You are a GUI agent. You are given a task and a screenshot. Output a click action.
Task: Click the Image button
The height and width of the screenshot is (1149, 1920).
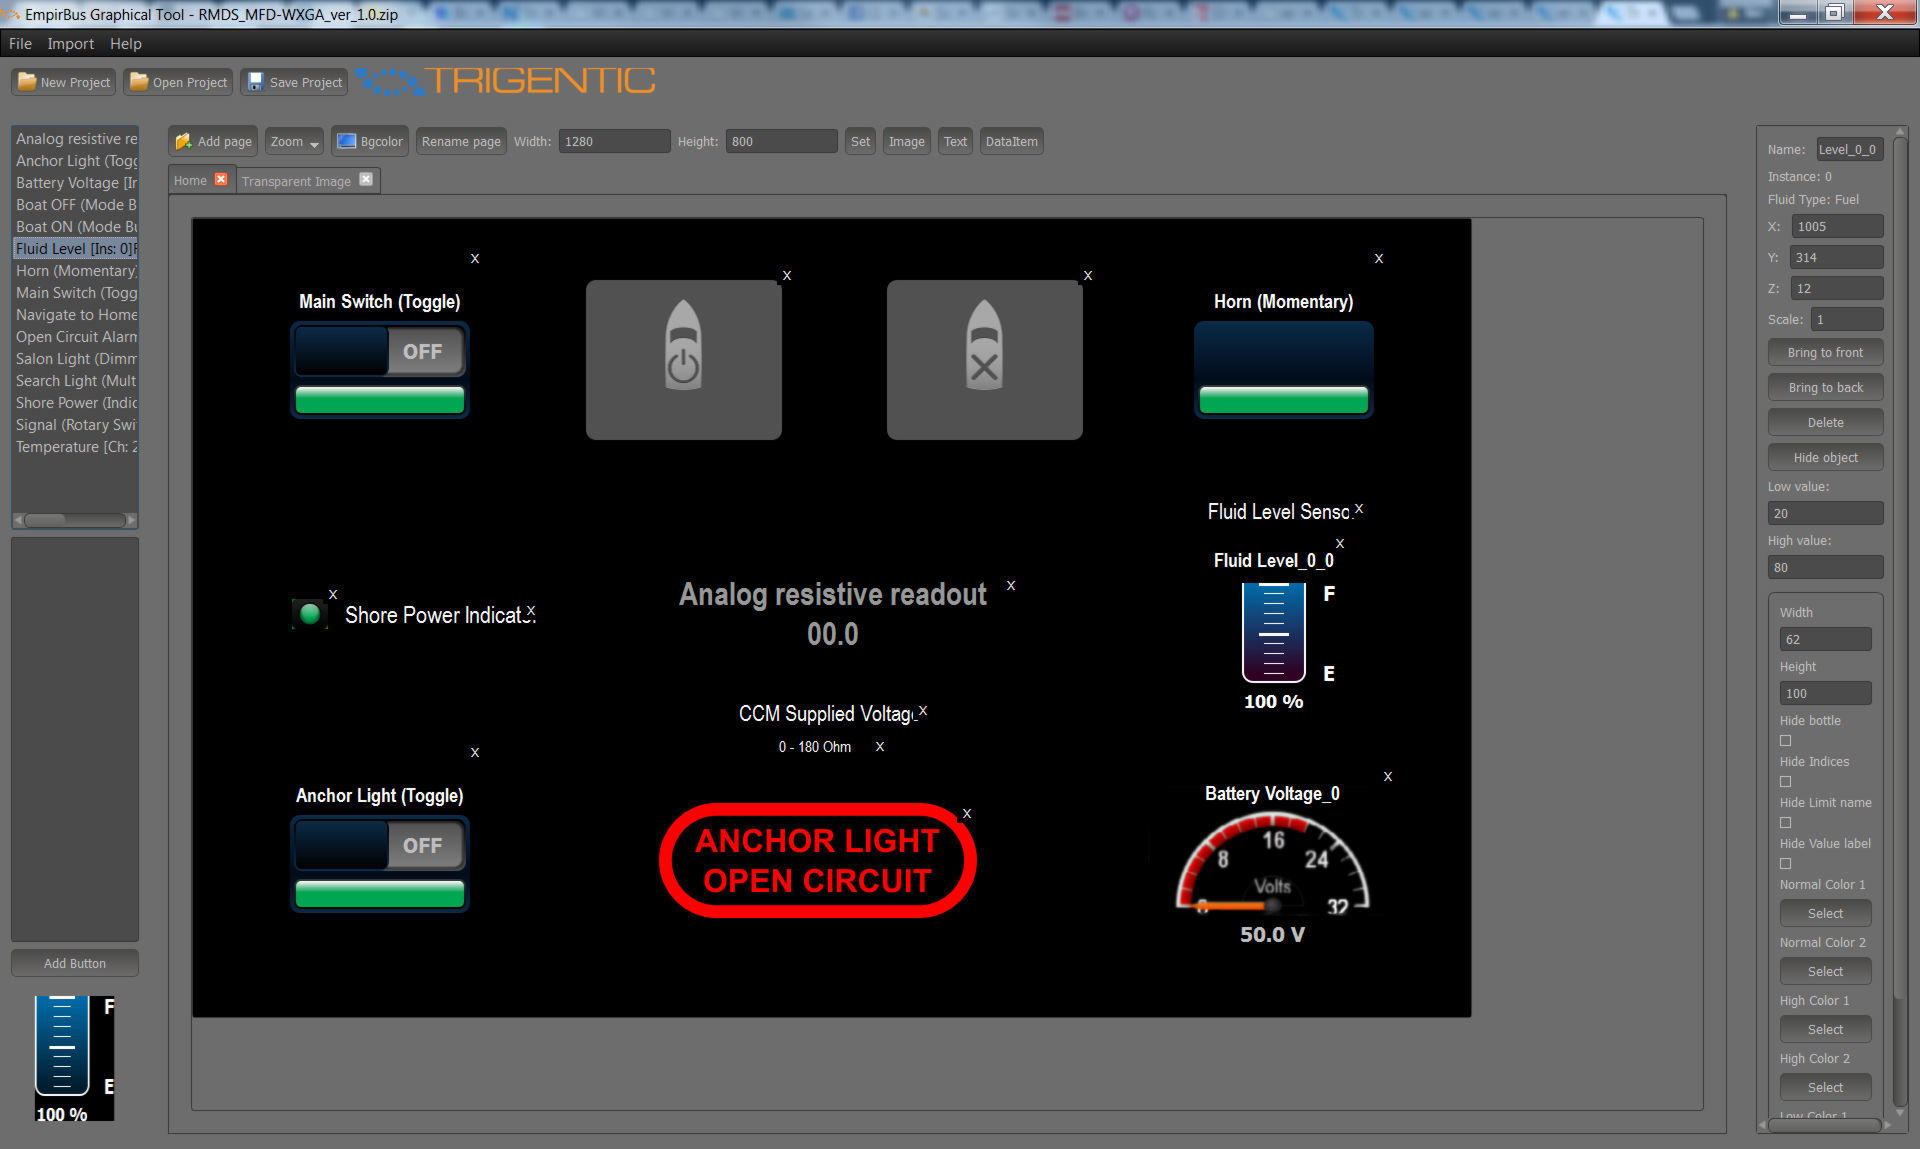tap(906, 141)
